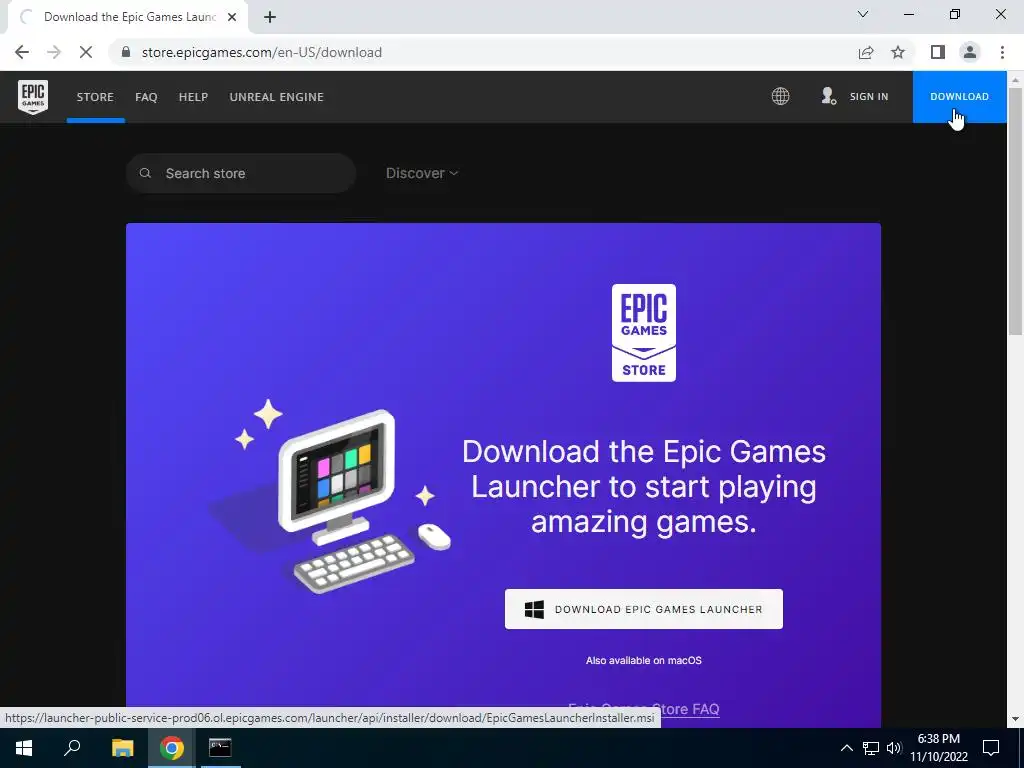
Task: Click the scrollbar up arrow
Action: (1015, 80)
